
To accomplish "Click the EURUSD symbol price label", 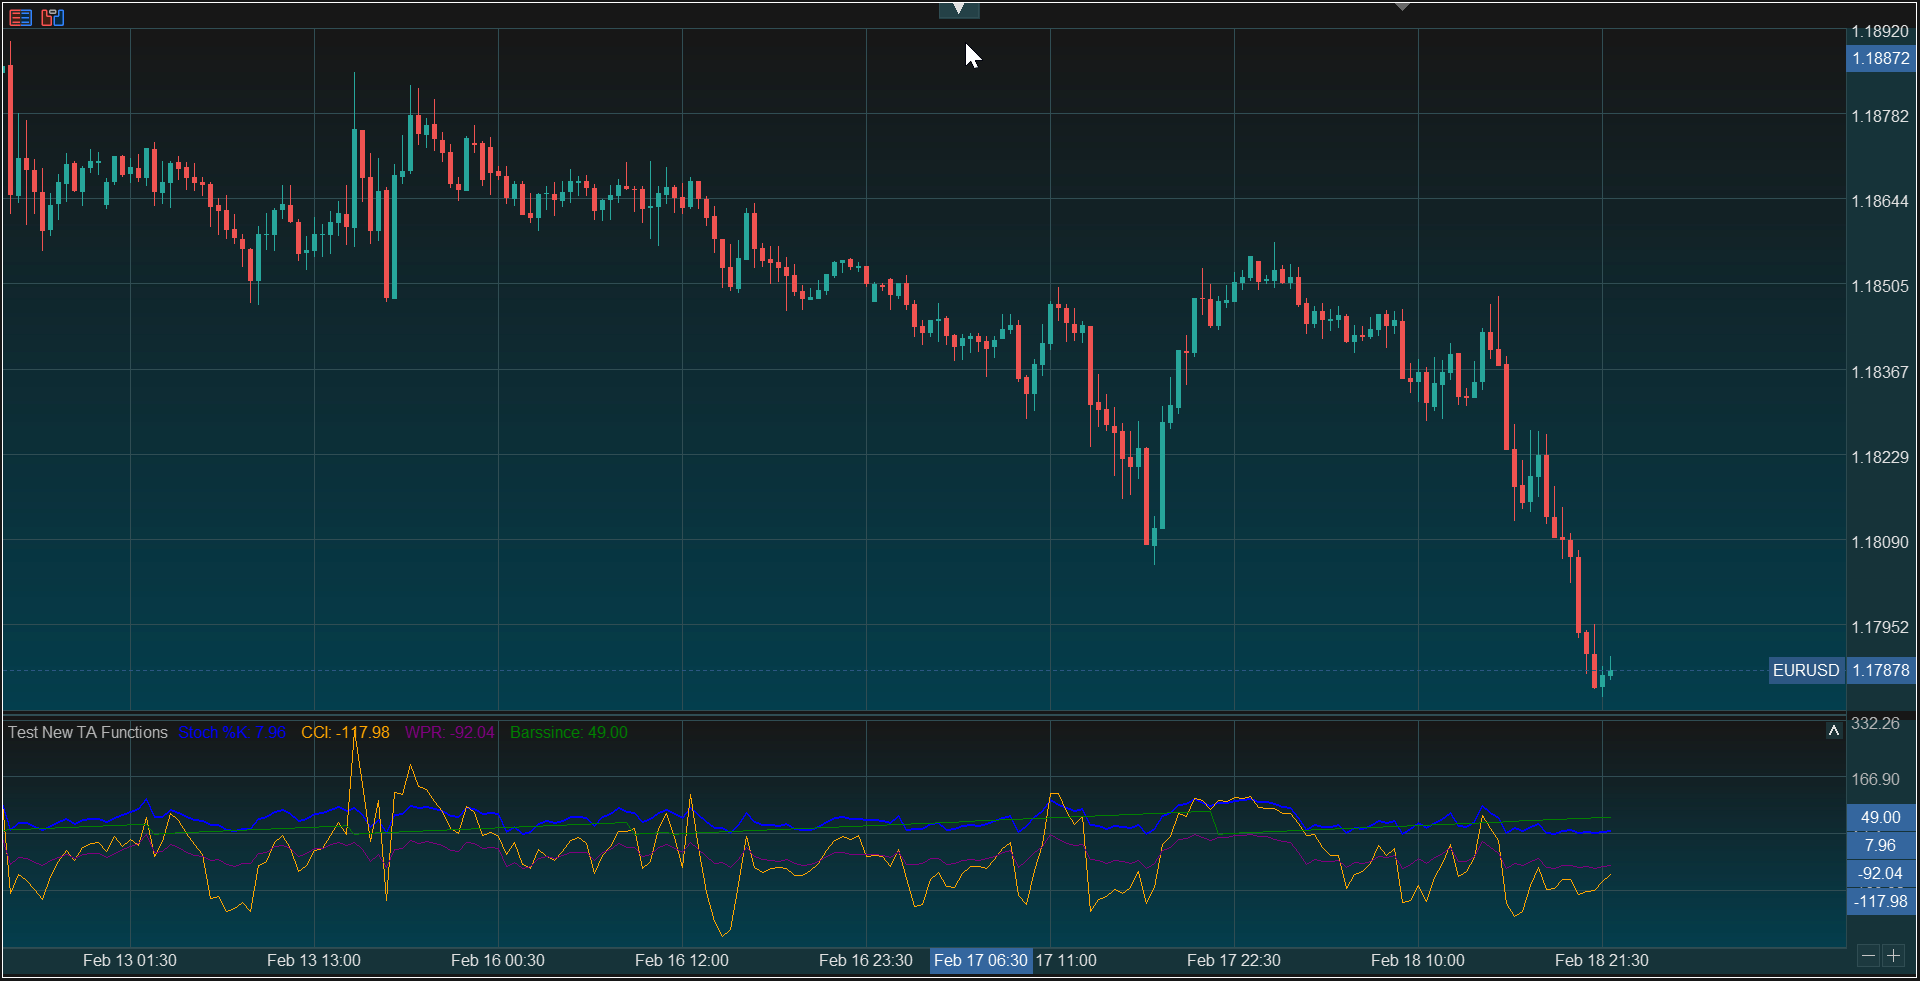I will 1806,670.
